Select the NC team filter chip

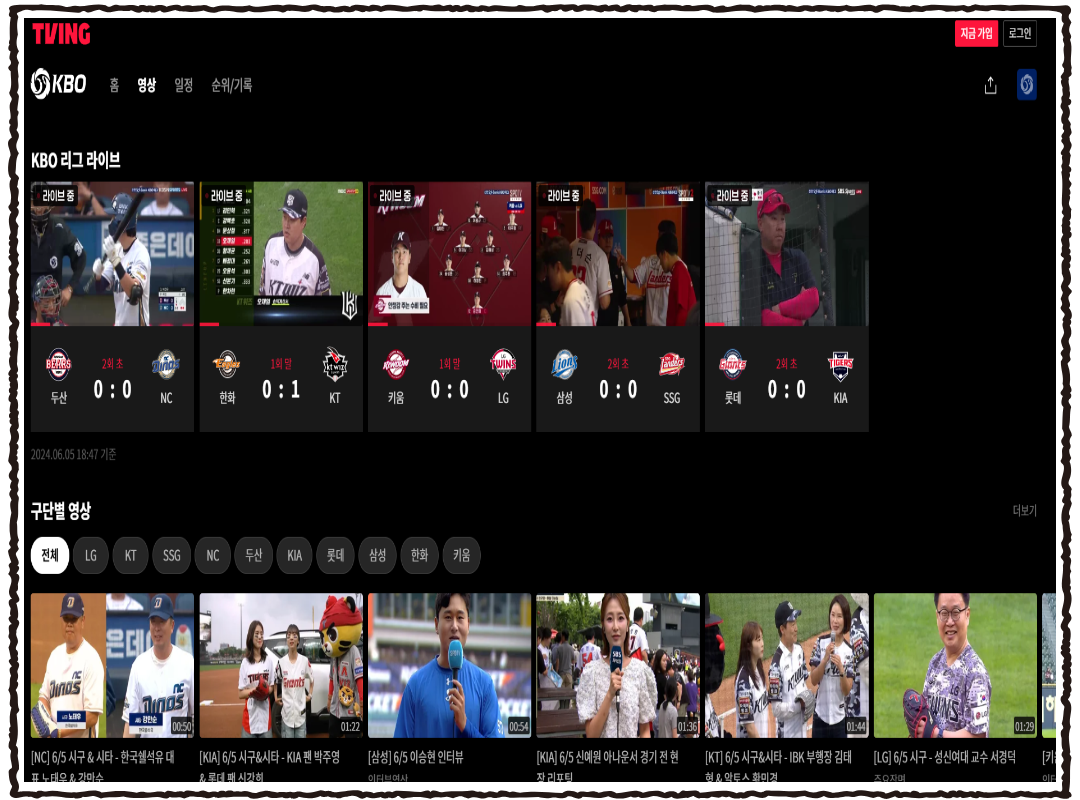click(213, 555)
